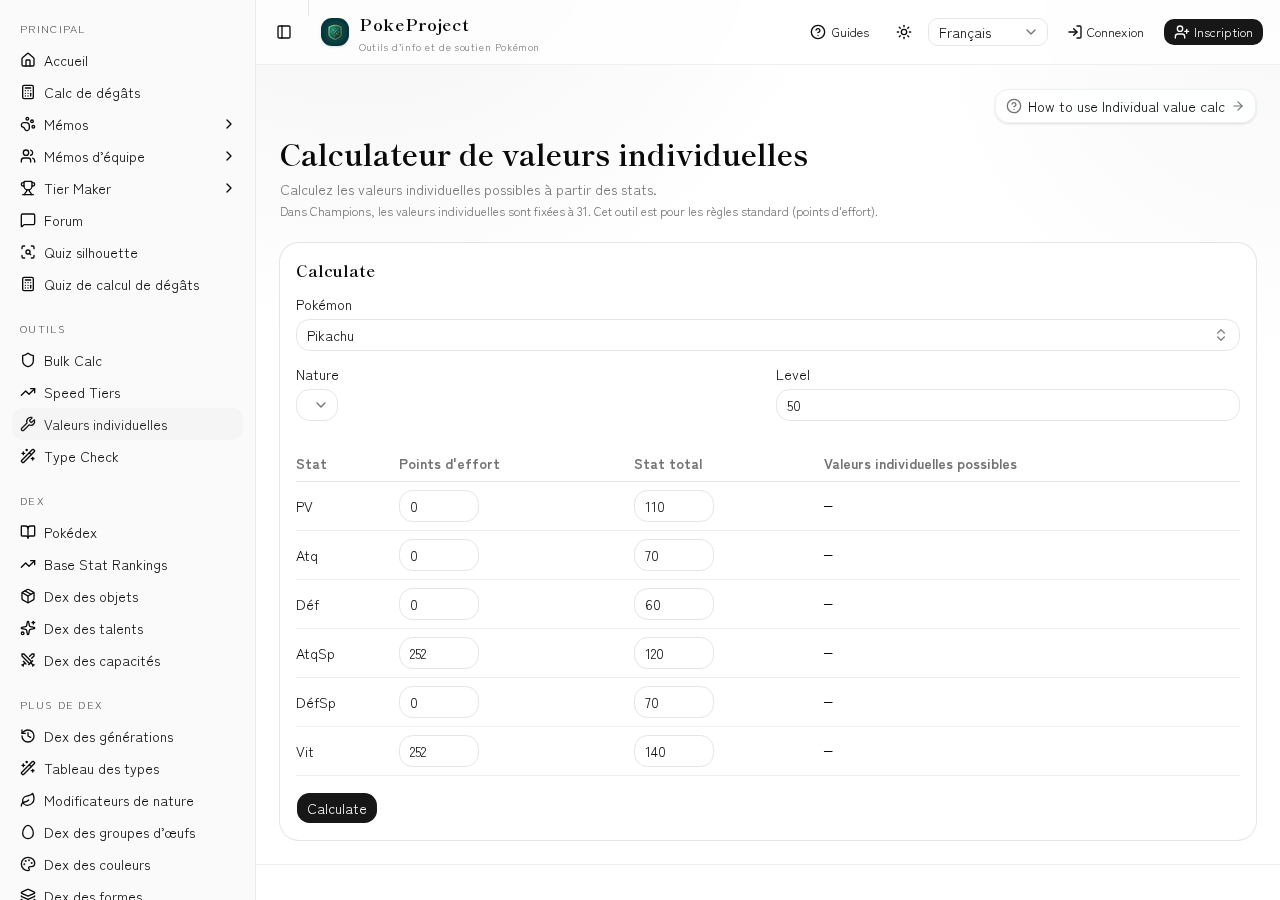
Task: Click the Tableau des types icon
Action: point(28,769)
